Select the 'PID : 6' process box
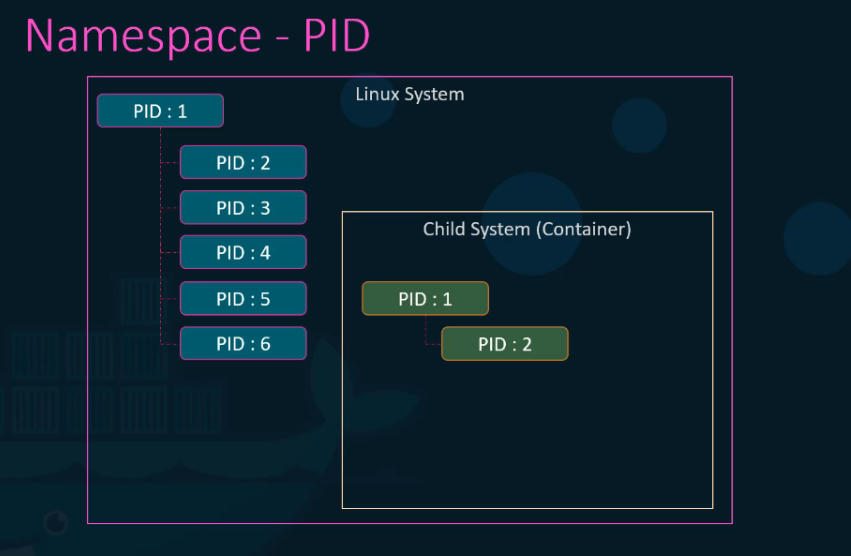 click(243, 344)
